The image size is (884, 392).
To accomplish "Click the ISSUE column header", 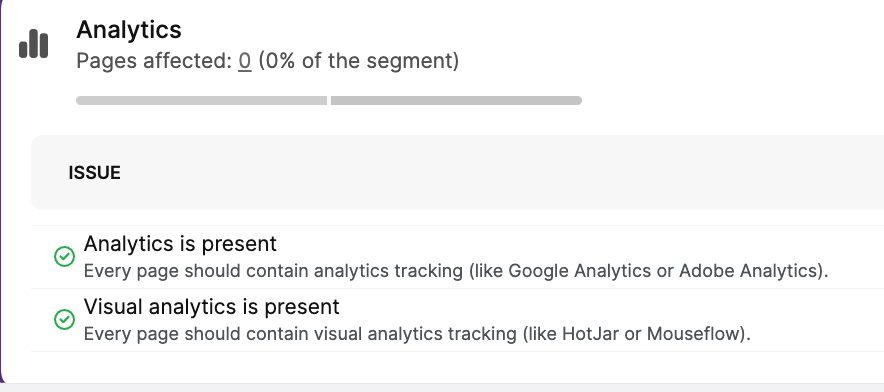I will [x=95, y=173].
